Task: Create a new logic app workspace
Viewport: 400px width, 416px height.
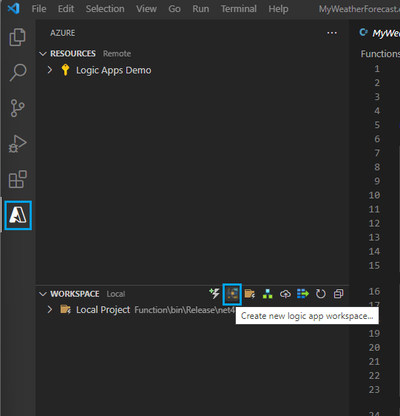Action: [232, 294]
